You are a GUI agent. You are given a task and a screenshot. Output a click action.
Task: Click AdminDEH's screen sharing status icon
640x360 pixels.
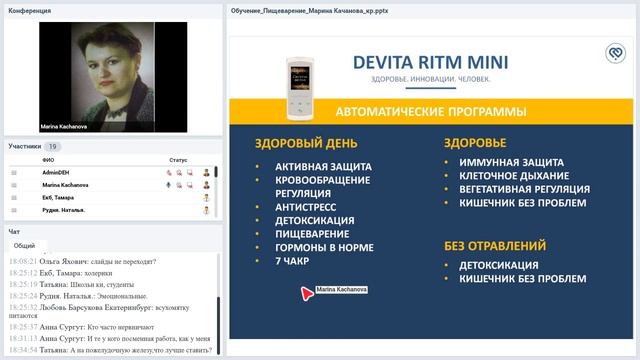tap(190, 173)
